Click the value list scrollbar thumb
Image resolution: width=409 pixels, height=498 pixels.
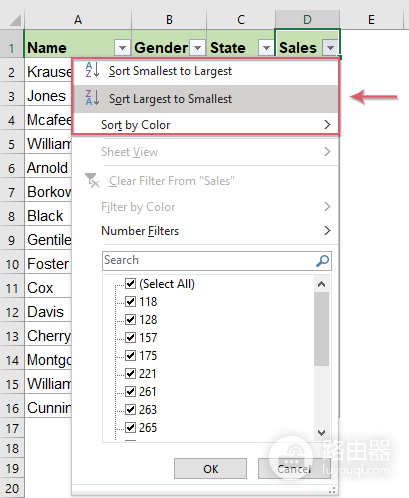tap(321, 329)
